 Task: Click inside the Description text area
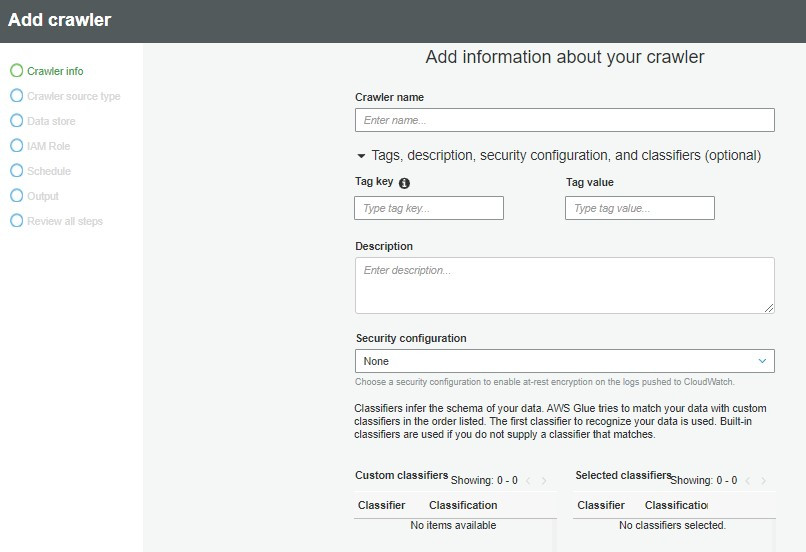pyautogui.click(x=564, y=285)
